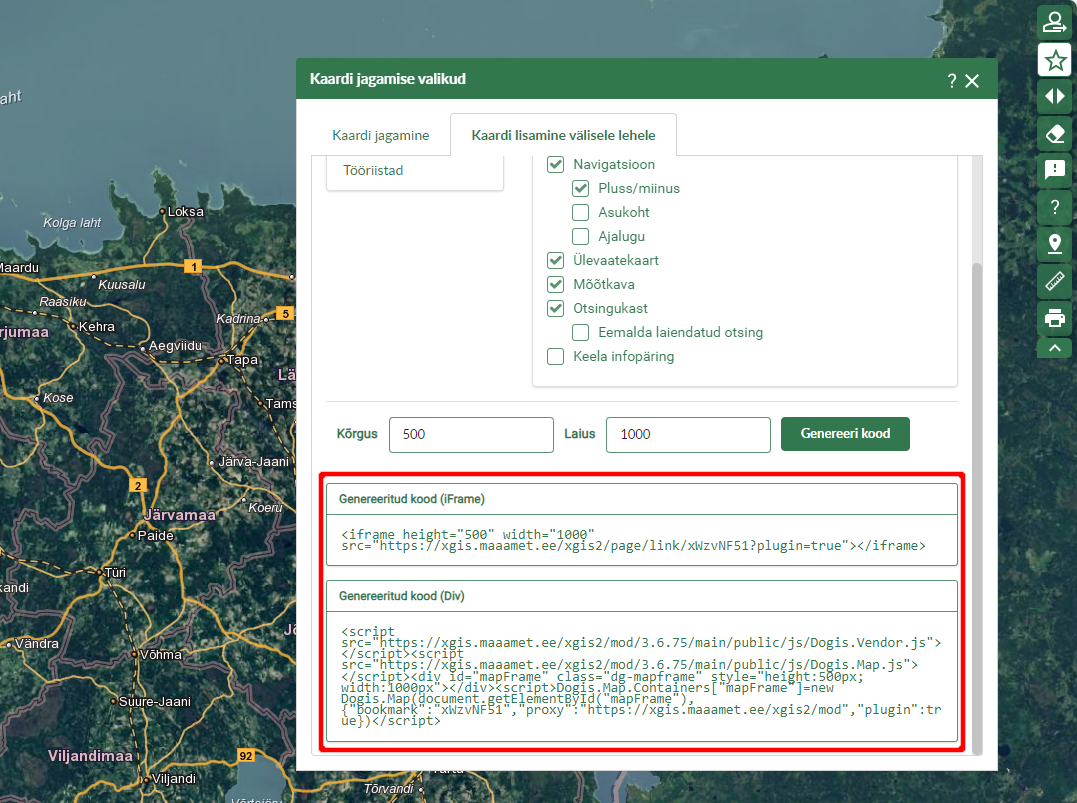Select the location marker tool

1054,244
